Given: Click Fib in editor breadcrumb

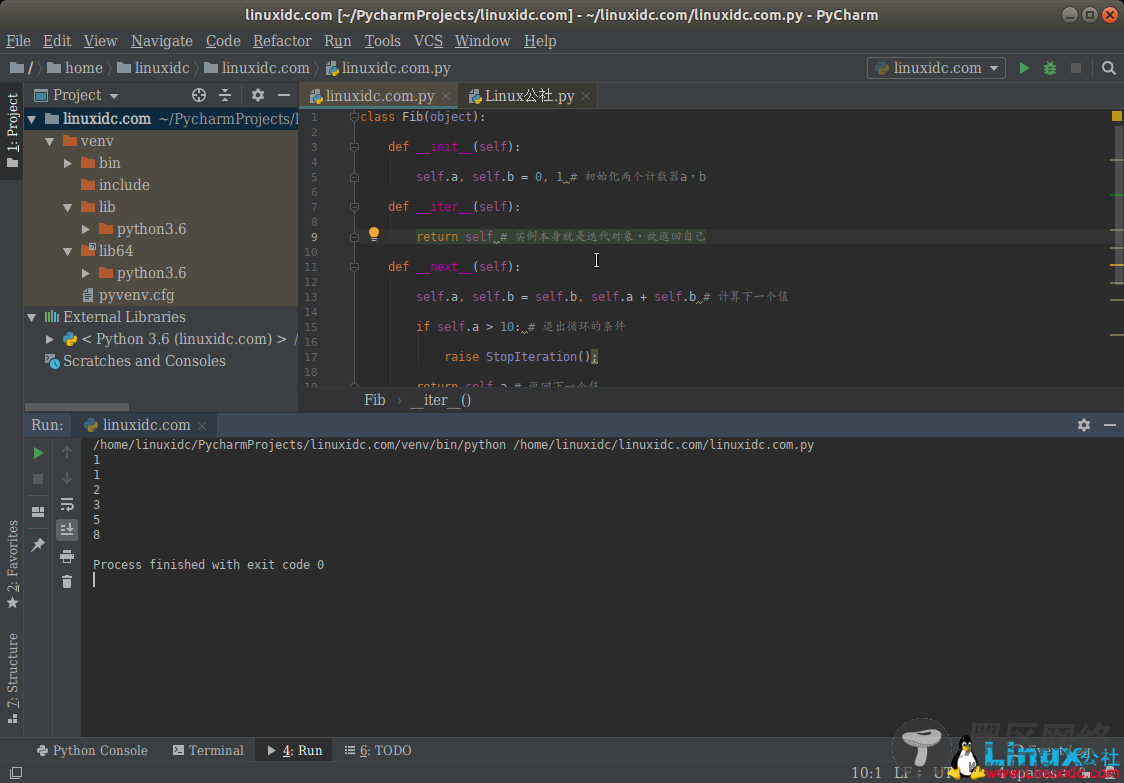Looking at the screenshot, I should click(374, 400).
